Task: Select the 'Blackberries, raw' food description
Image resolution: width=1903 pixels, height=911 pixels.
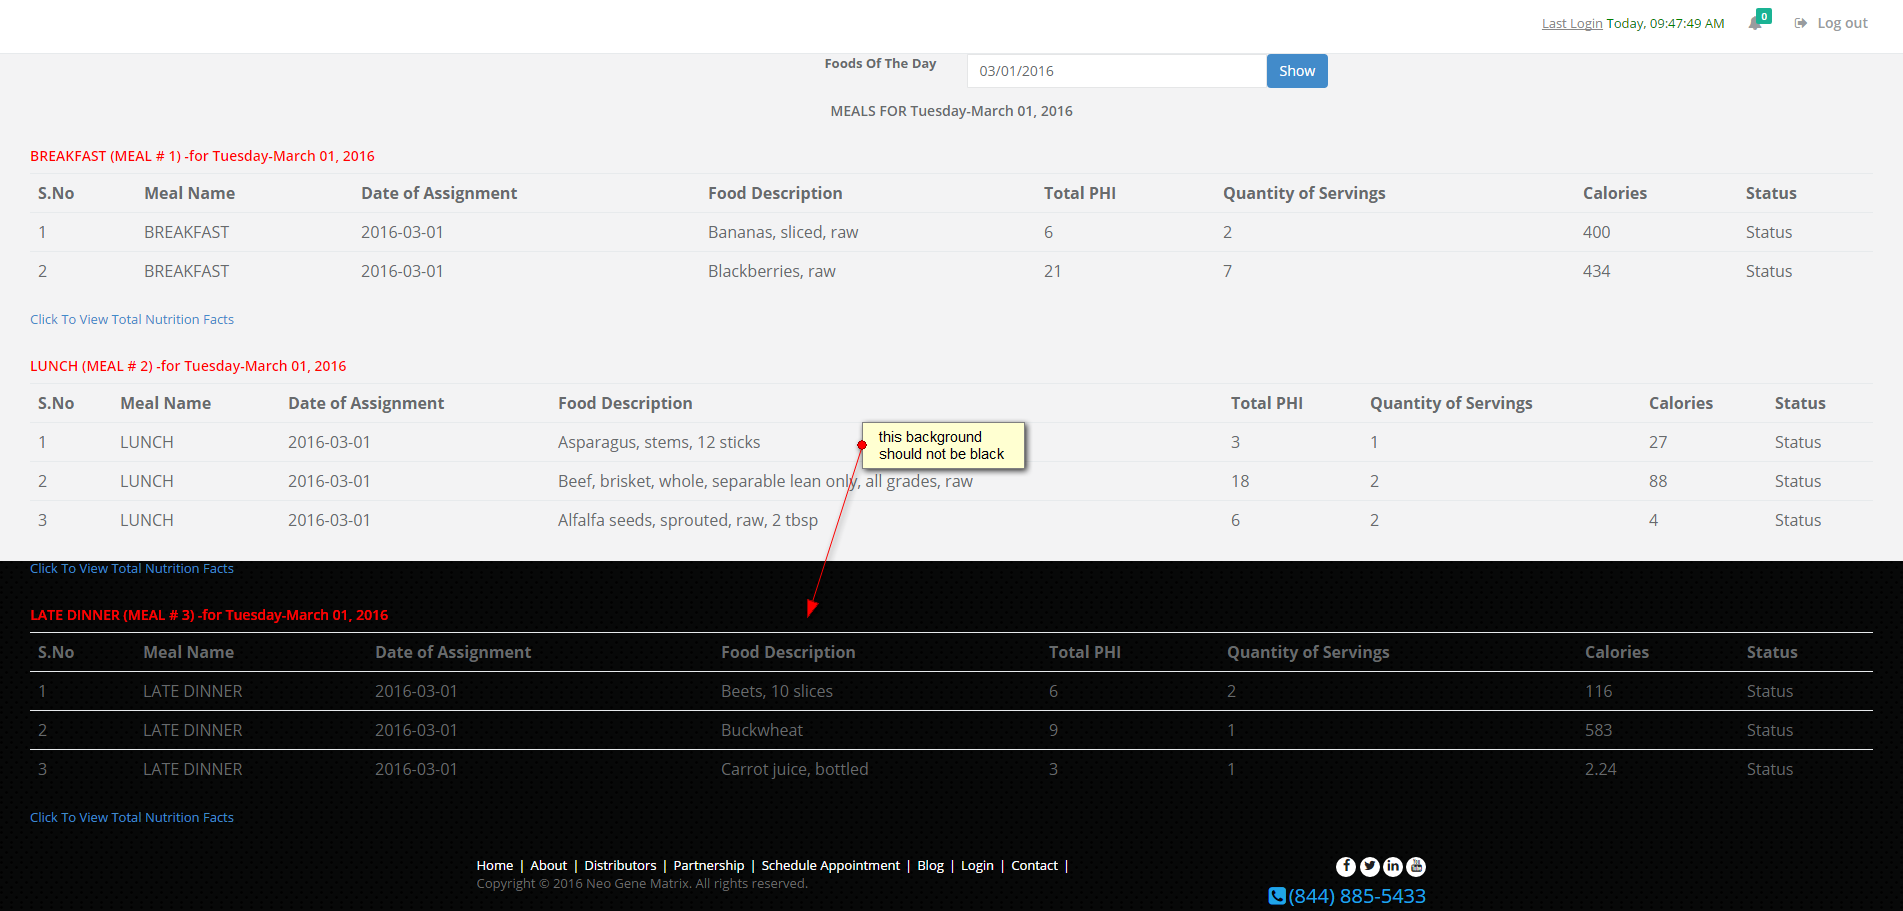Action: tap(772, 271)
